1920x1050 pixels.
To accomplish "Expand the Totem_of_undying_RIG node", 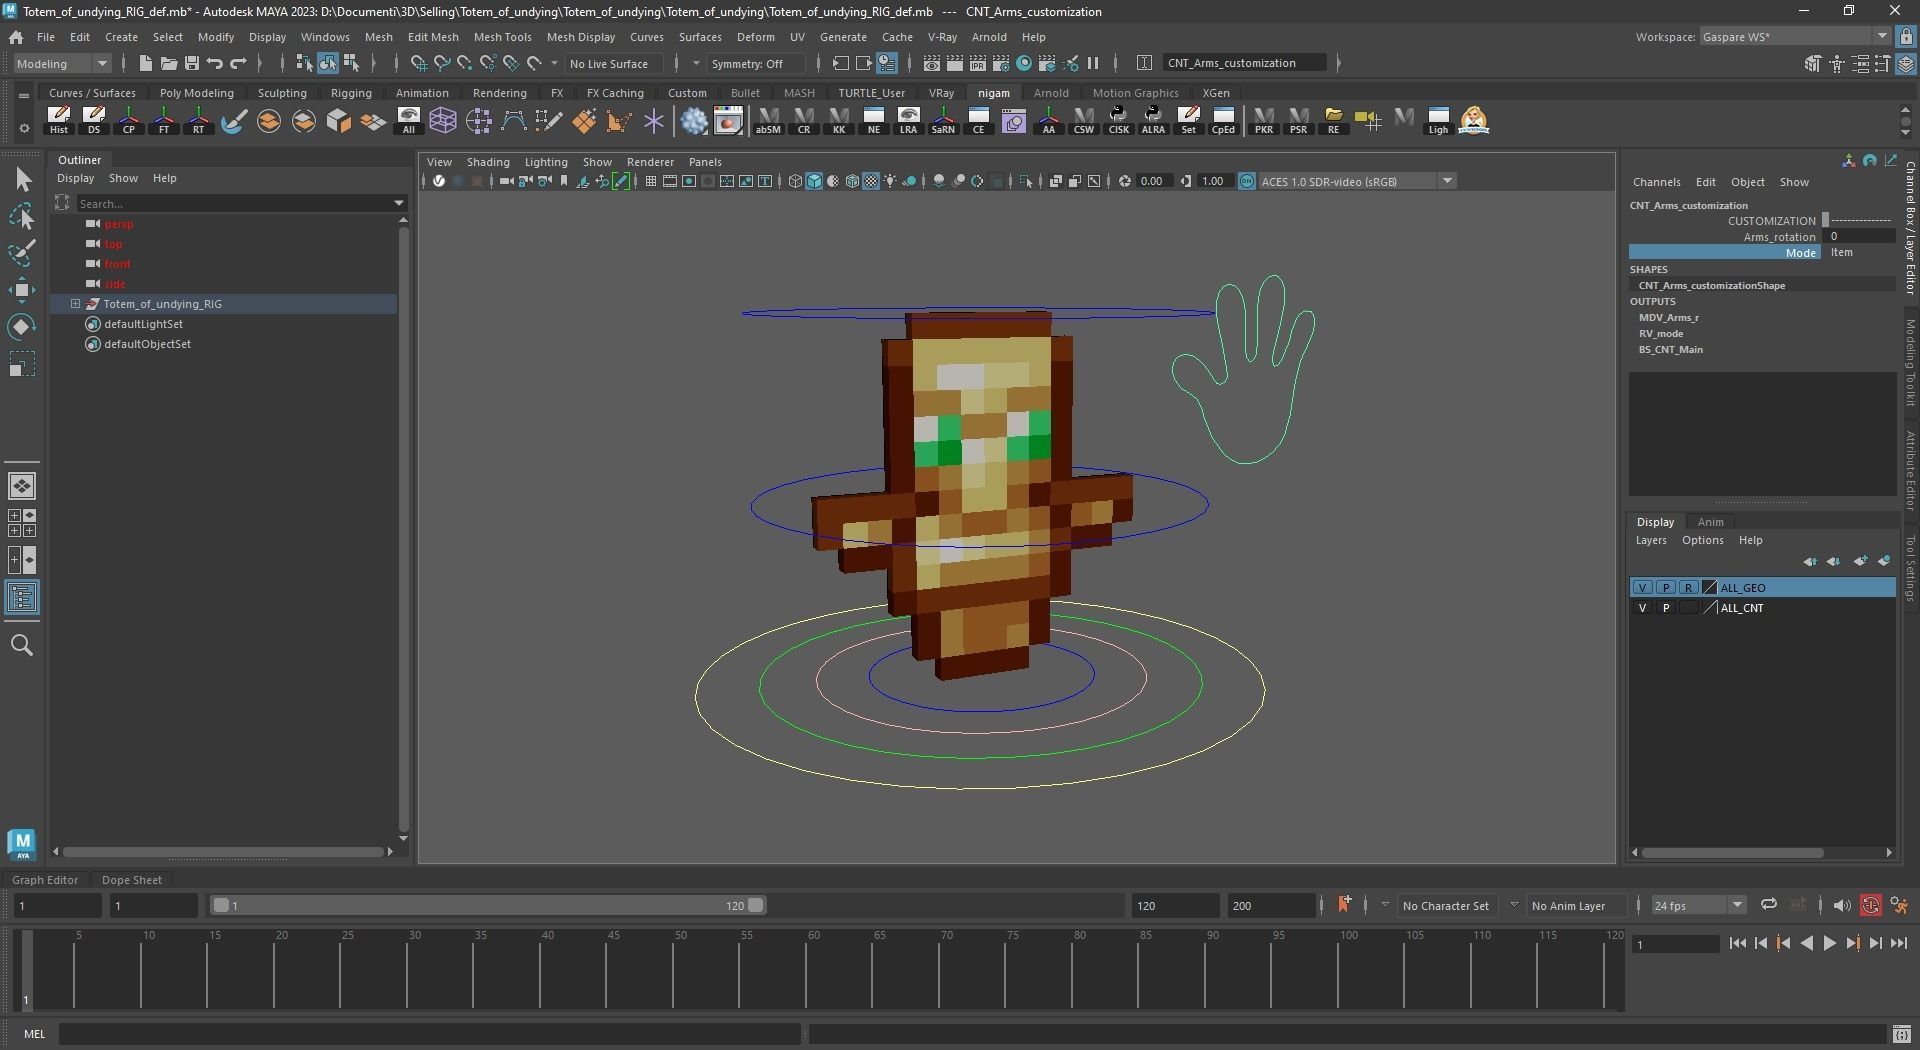I will tap(75, 304).
